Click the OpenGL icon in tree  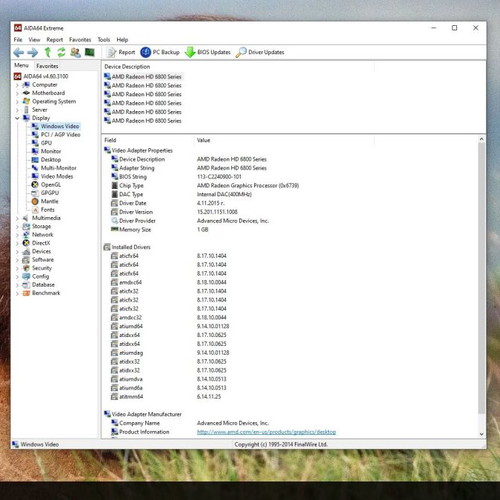35,185
